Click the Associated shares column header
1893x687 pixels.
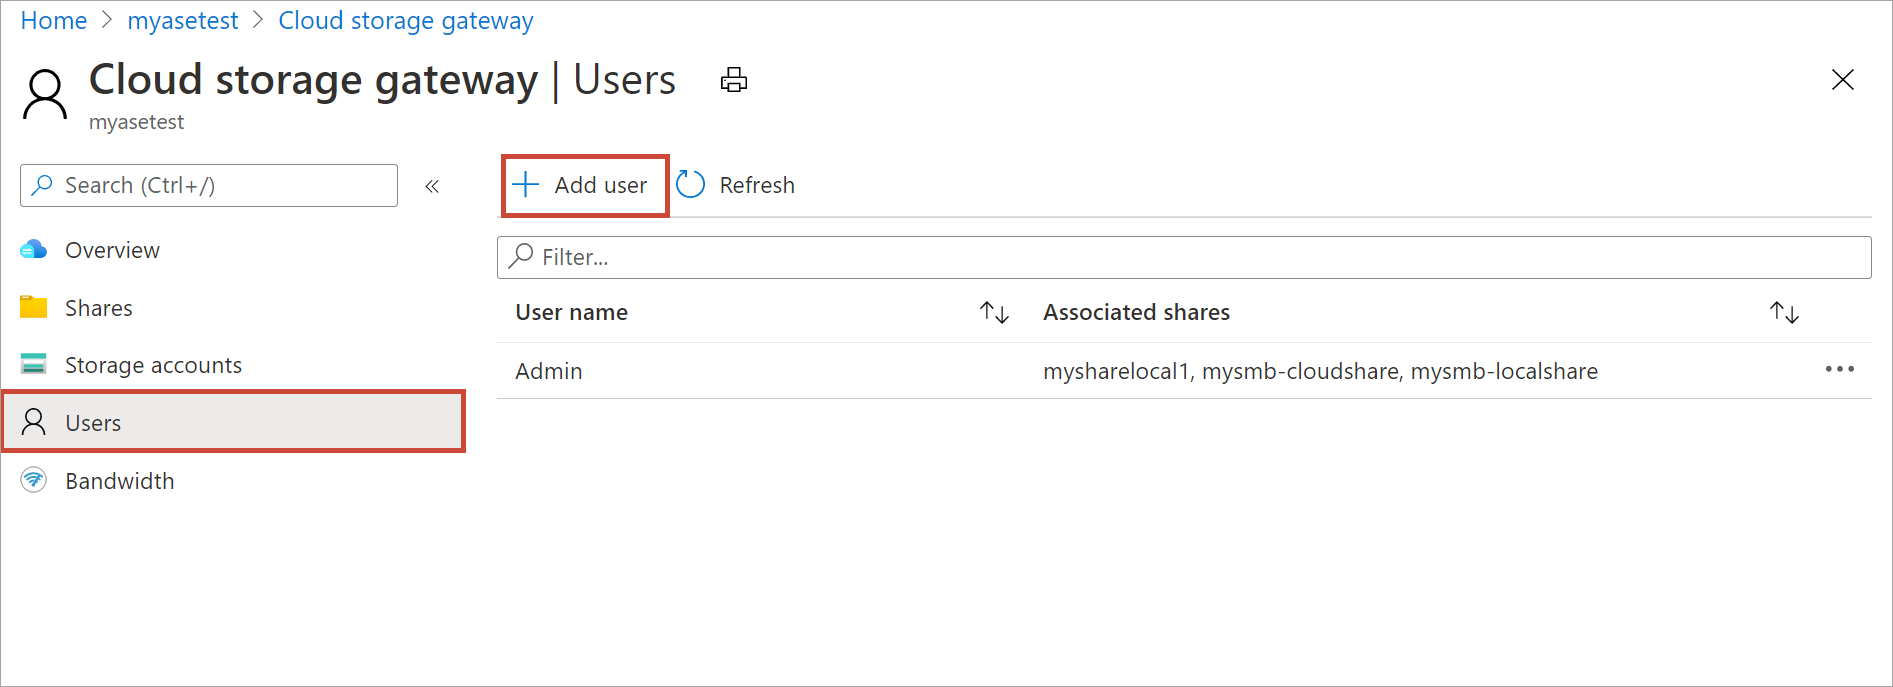point(1137,312)
